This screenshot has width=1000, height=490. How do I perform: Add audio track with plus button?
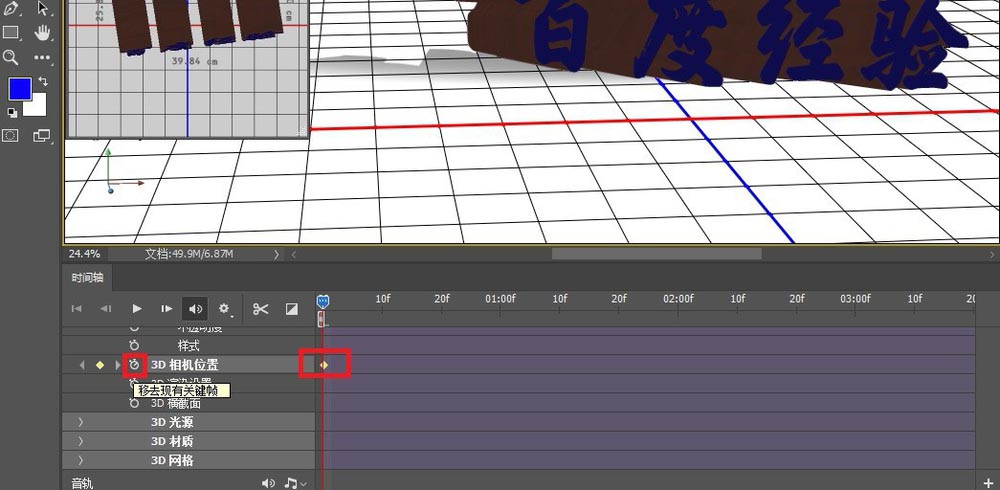(x=989, y=484)
